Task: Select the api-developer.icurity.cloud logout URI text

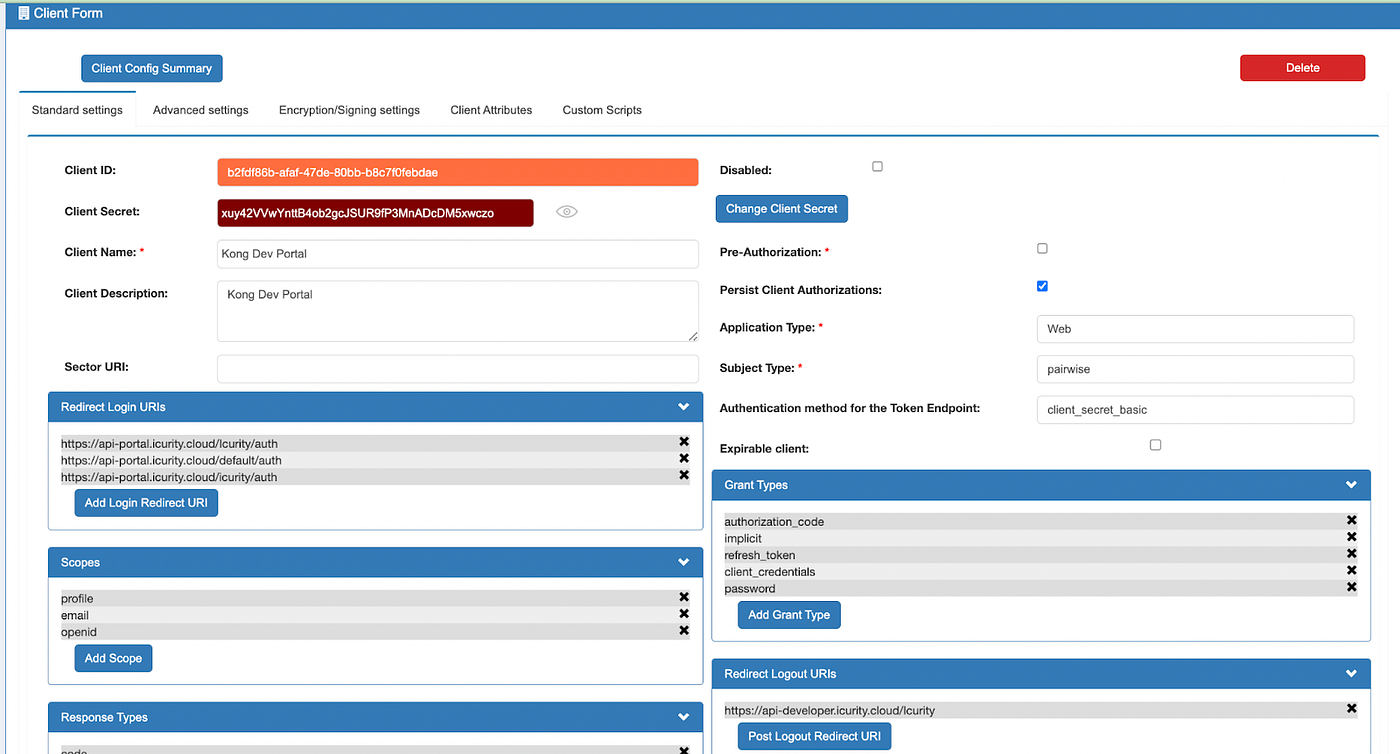Action: [x=829, y=710]
